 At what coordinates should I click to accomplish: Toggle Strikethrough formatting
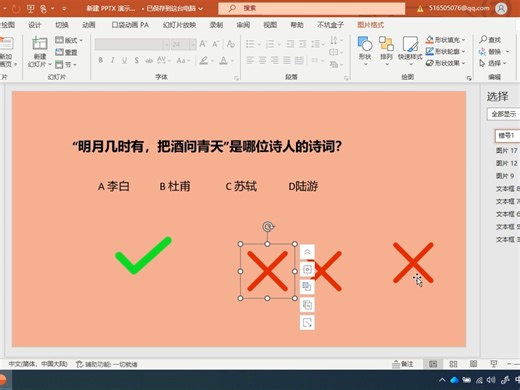click(149, 61)
